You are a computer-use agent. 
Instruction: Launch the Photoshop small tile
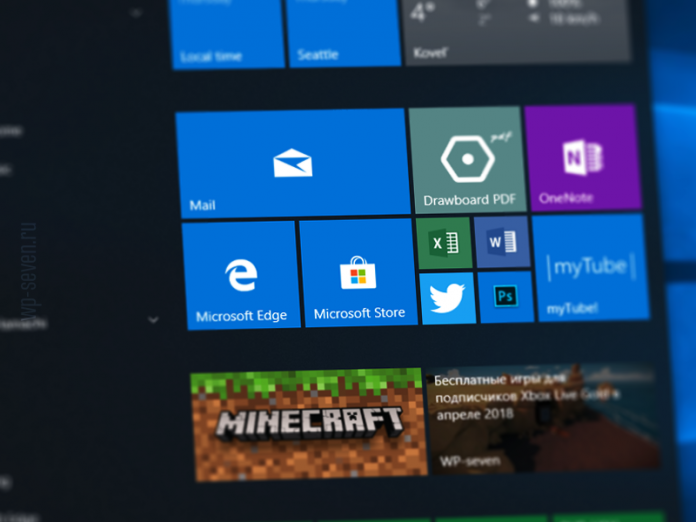(x=506, y=297)
